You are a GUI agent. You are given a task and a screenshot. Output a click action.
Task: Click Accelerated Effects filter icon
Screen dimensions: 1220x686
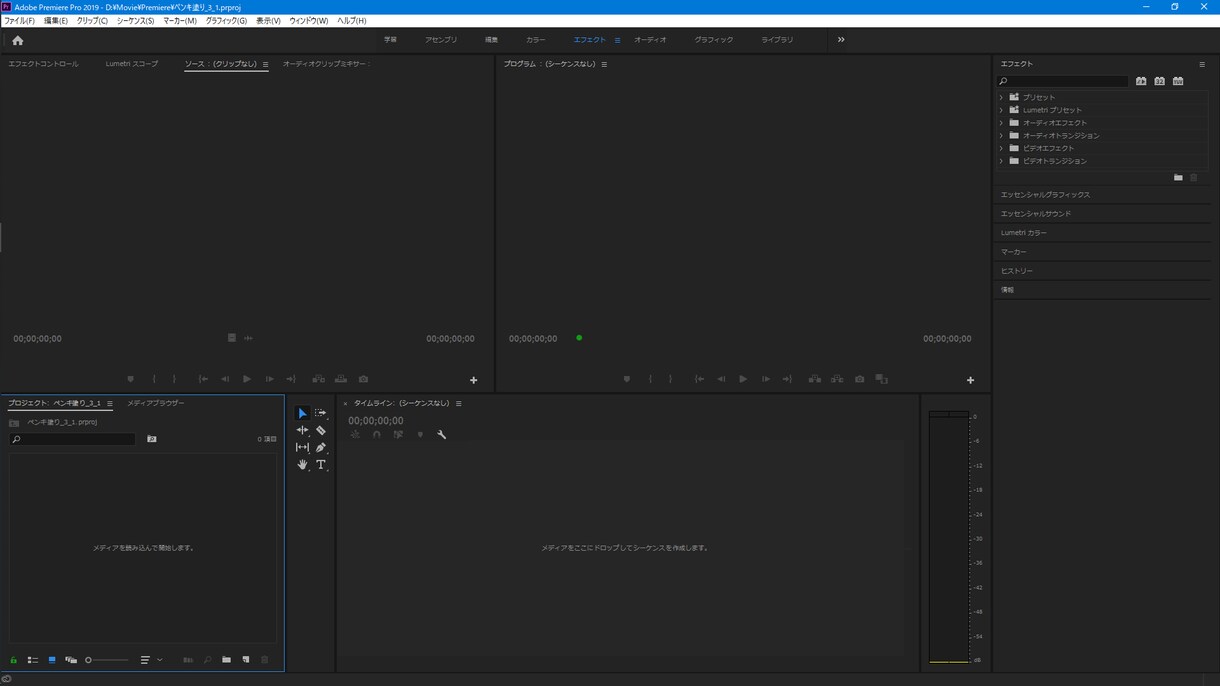[x=1141, y=81]
